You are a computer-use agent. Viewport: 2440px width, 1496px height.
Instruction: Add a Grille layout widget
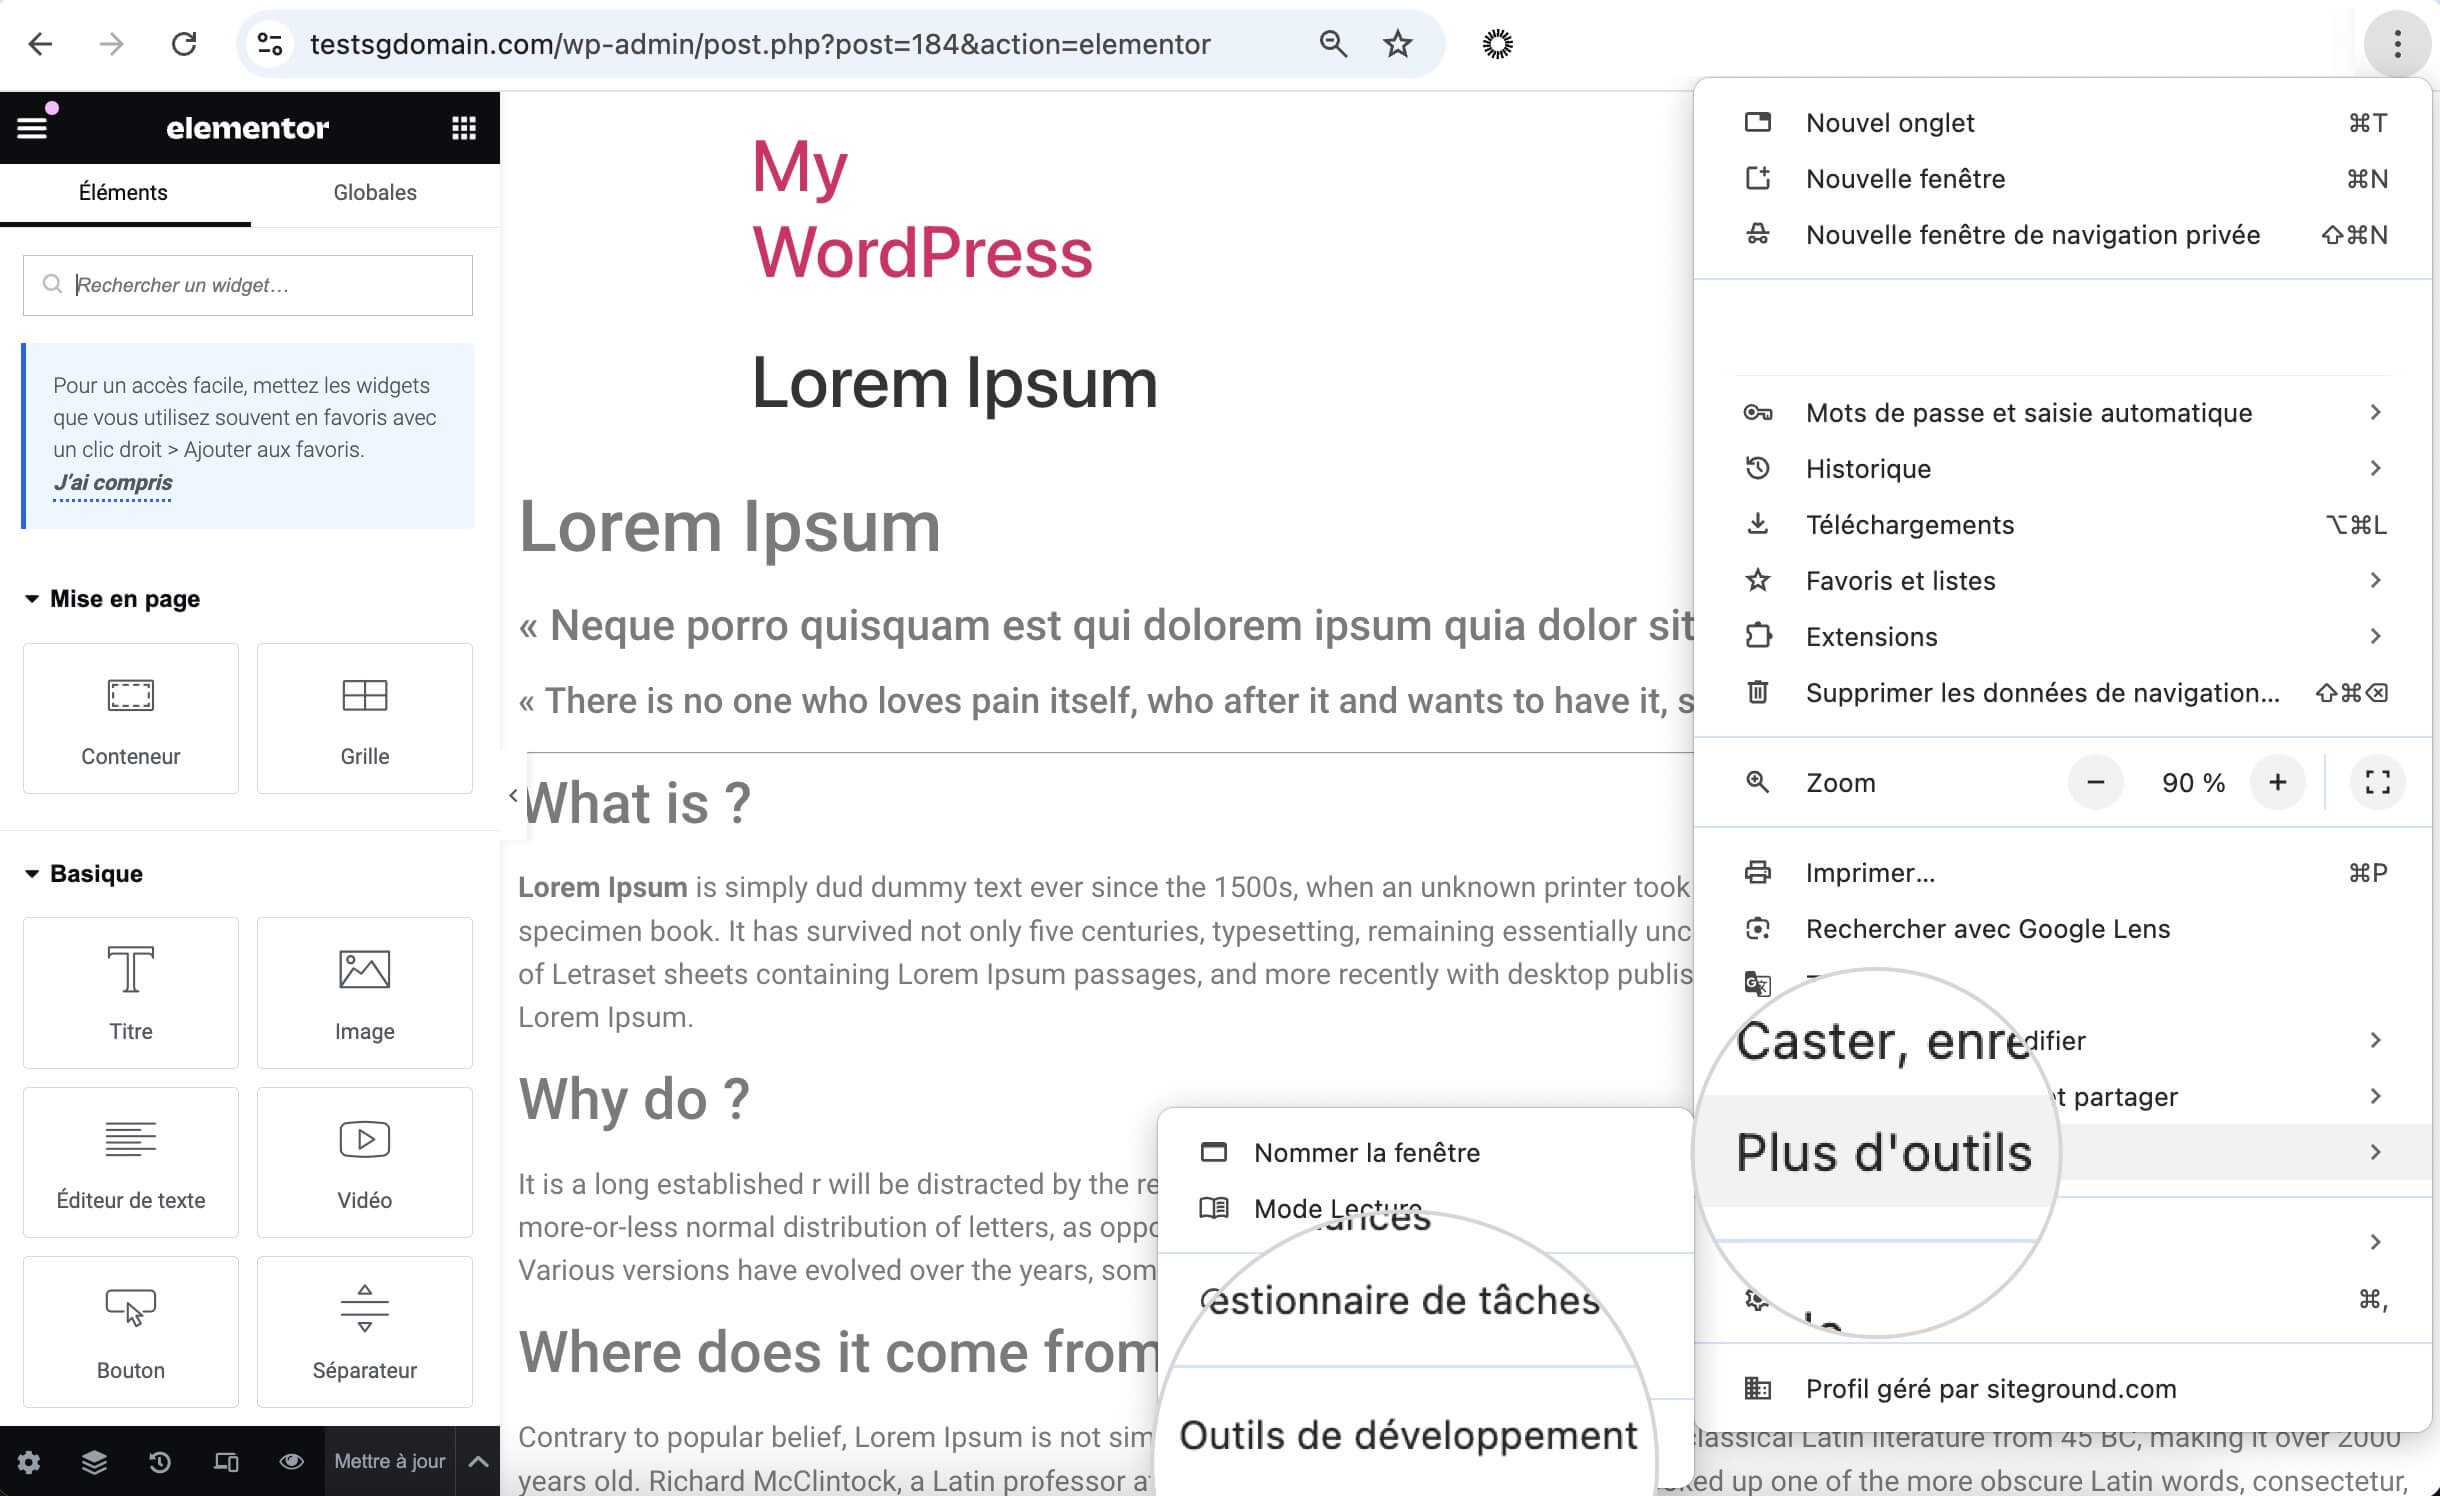tap(365, 718)
